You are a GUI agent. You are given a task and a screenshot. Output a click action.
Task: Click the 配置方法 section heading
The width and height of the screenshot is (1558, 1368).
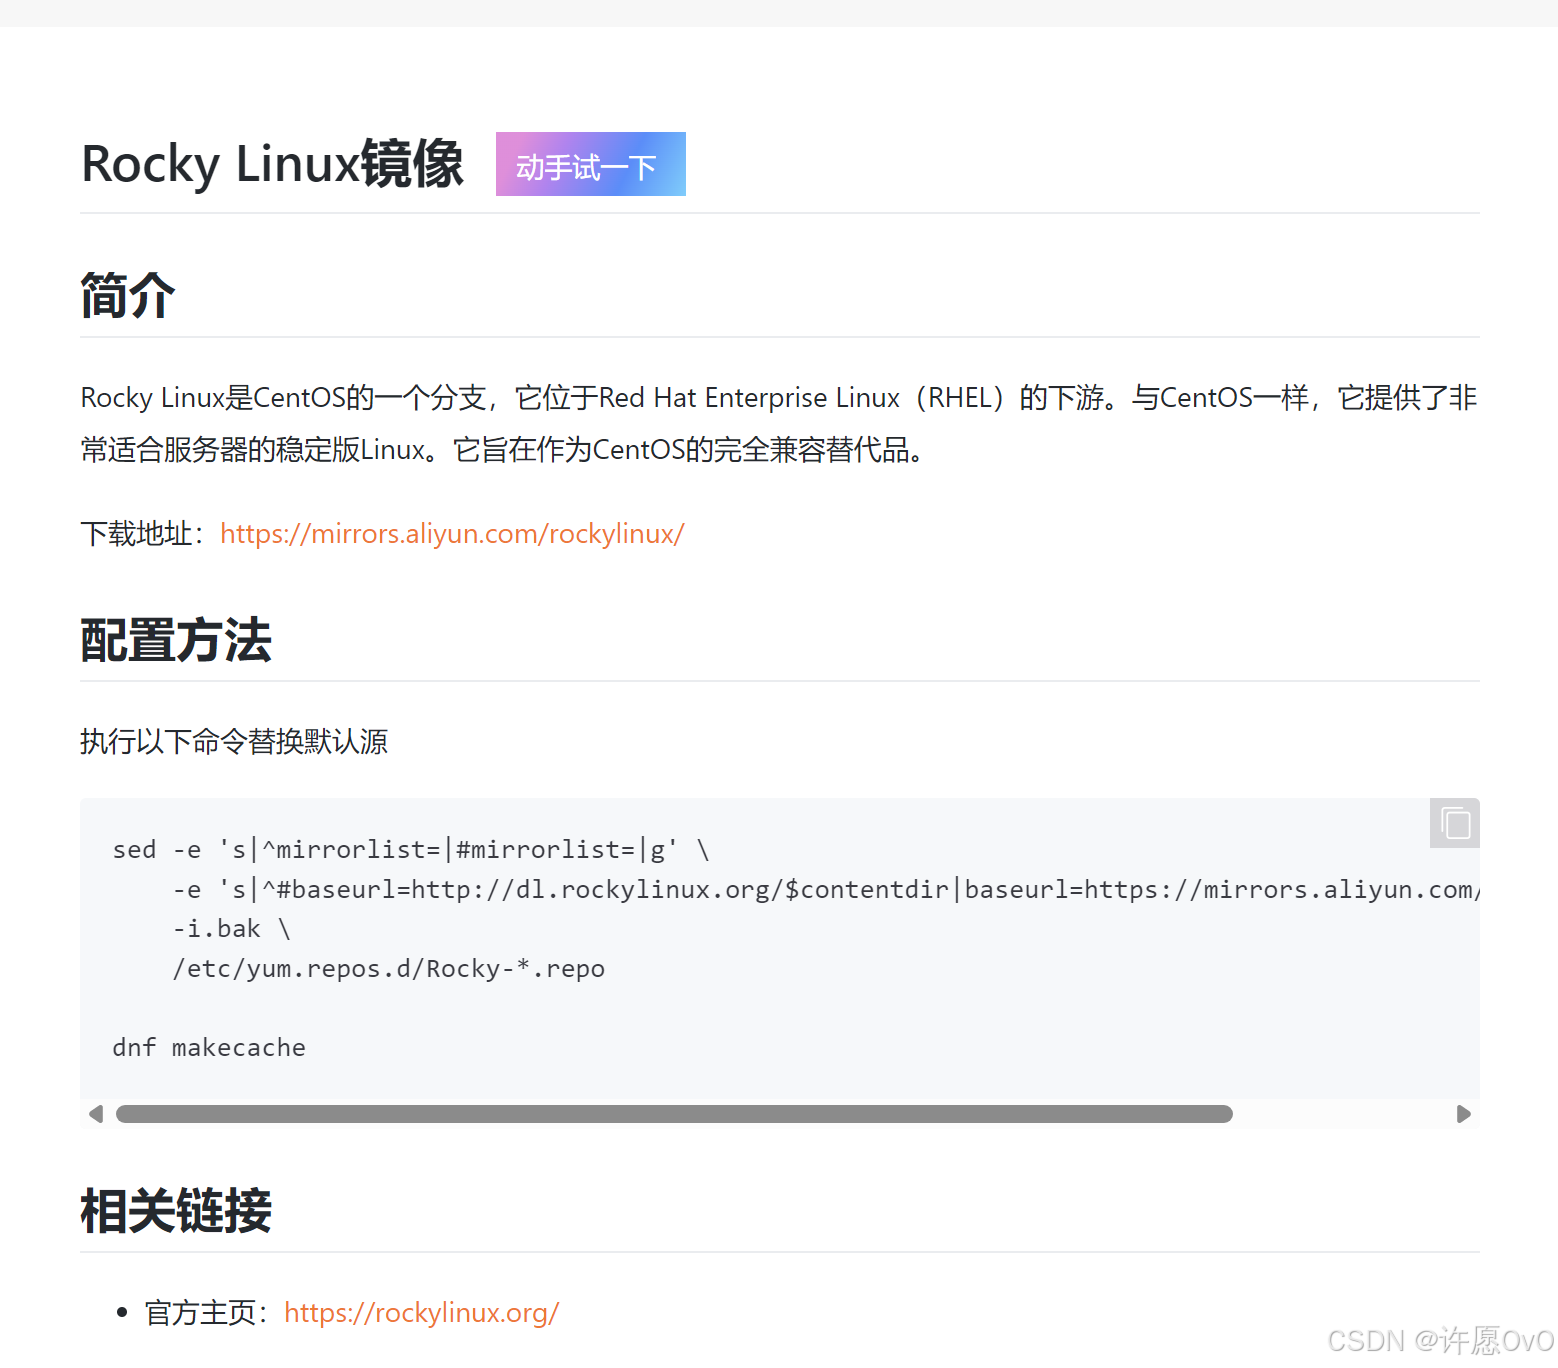coord(176,641)
